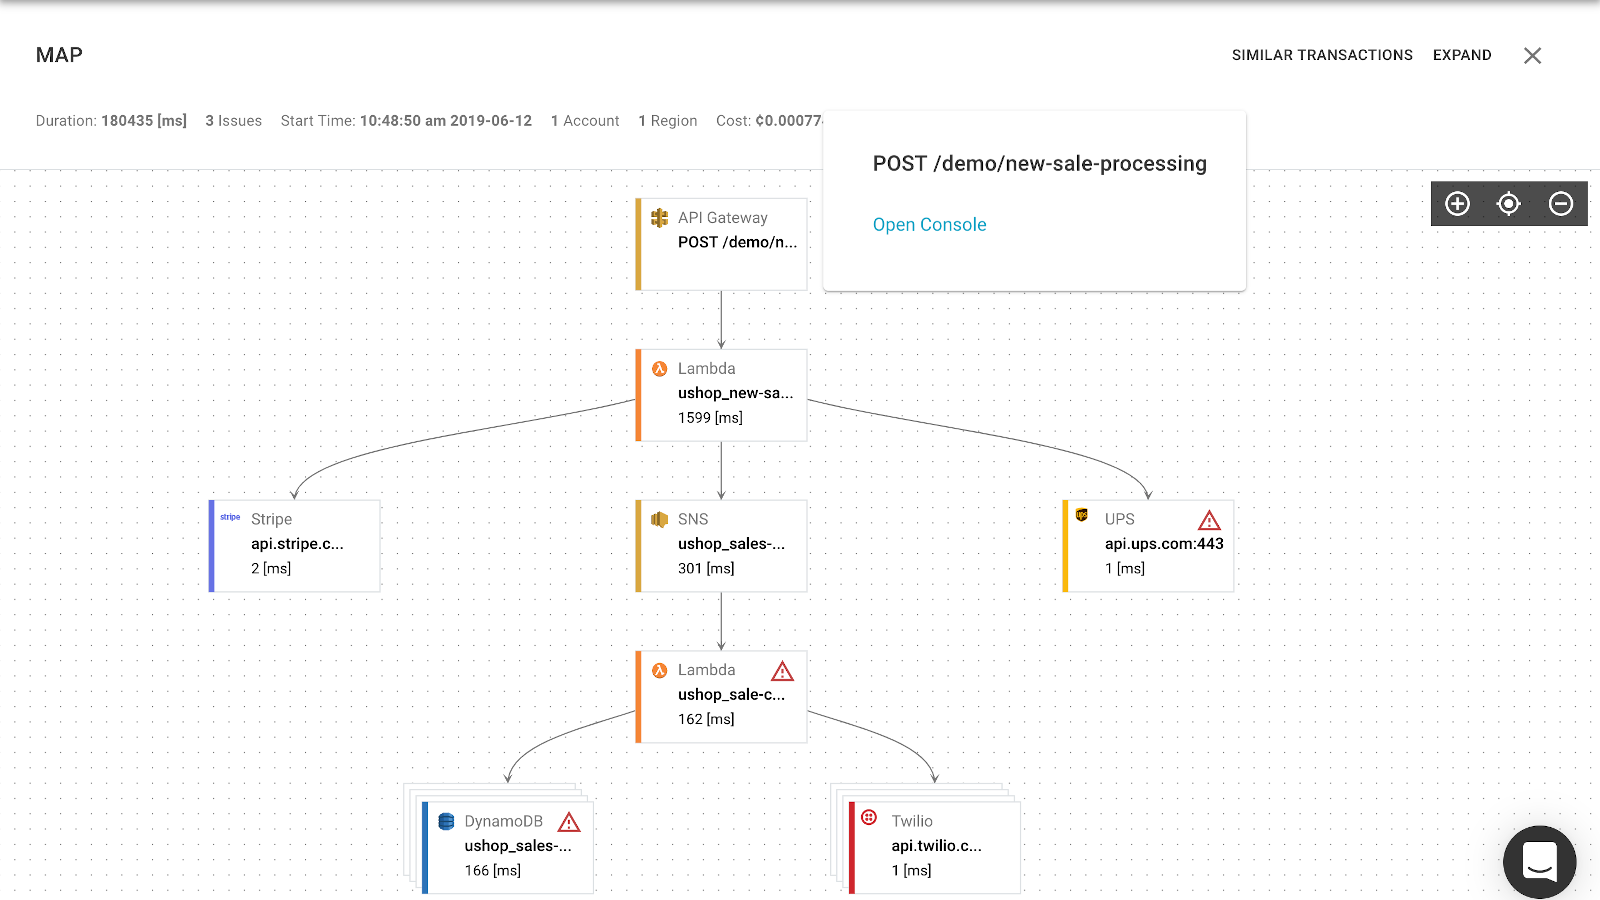The height and width of the screenshot is (900, 1600).
Task: Select the UPS api.ups.com:443 label
Action: point(1164,544)
